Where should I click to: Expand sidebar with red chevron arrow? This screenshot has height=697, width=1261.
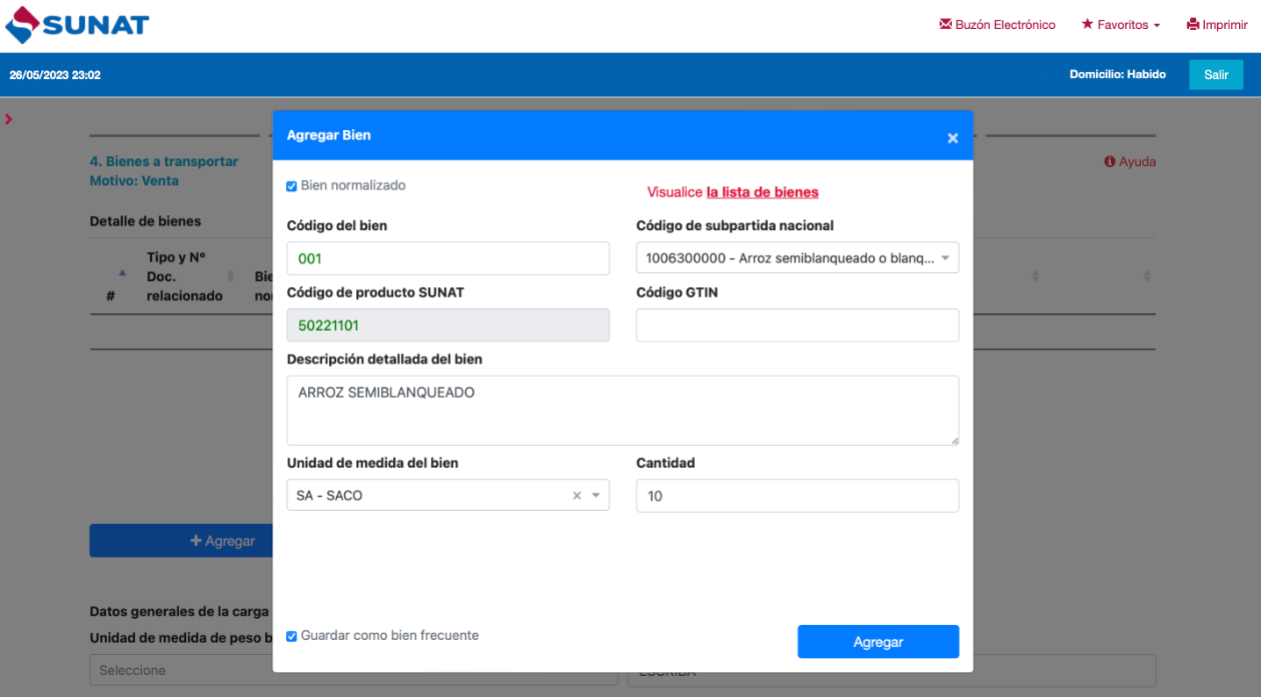(9, 120)
